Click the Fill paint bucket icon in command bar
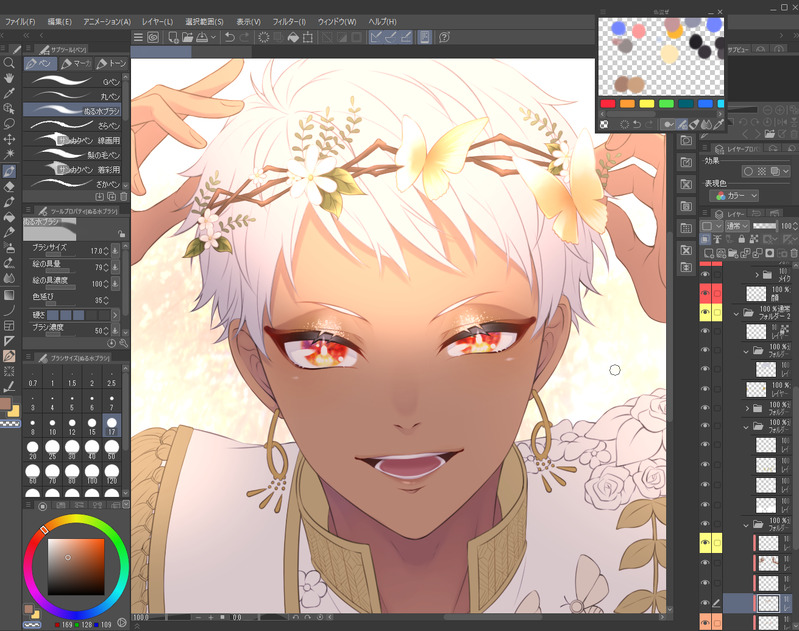Image resolution: width=799 pixels, height=631 pixels. click(x=293, y=37)
